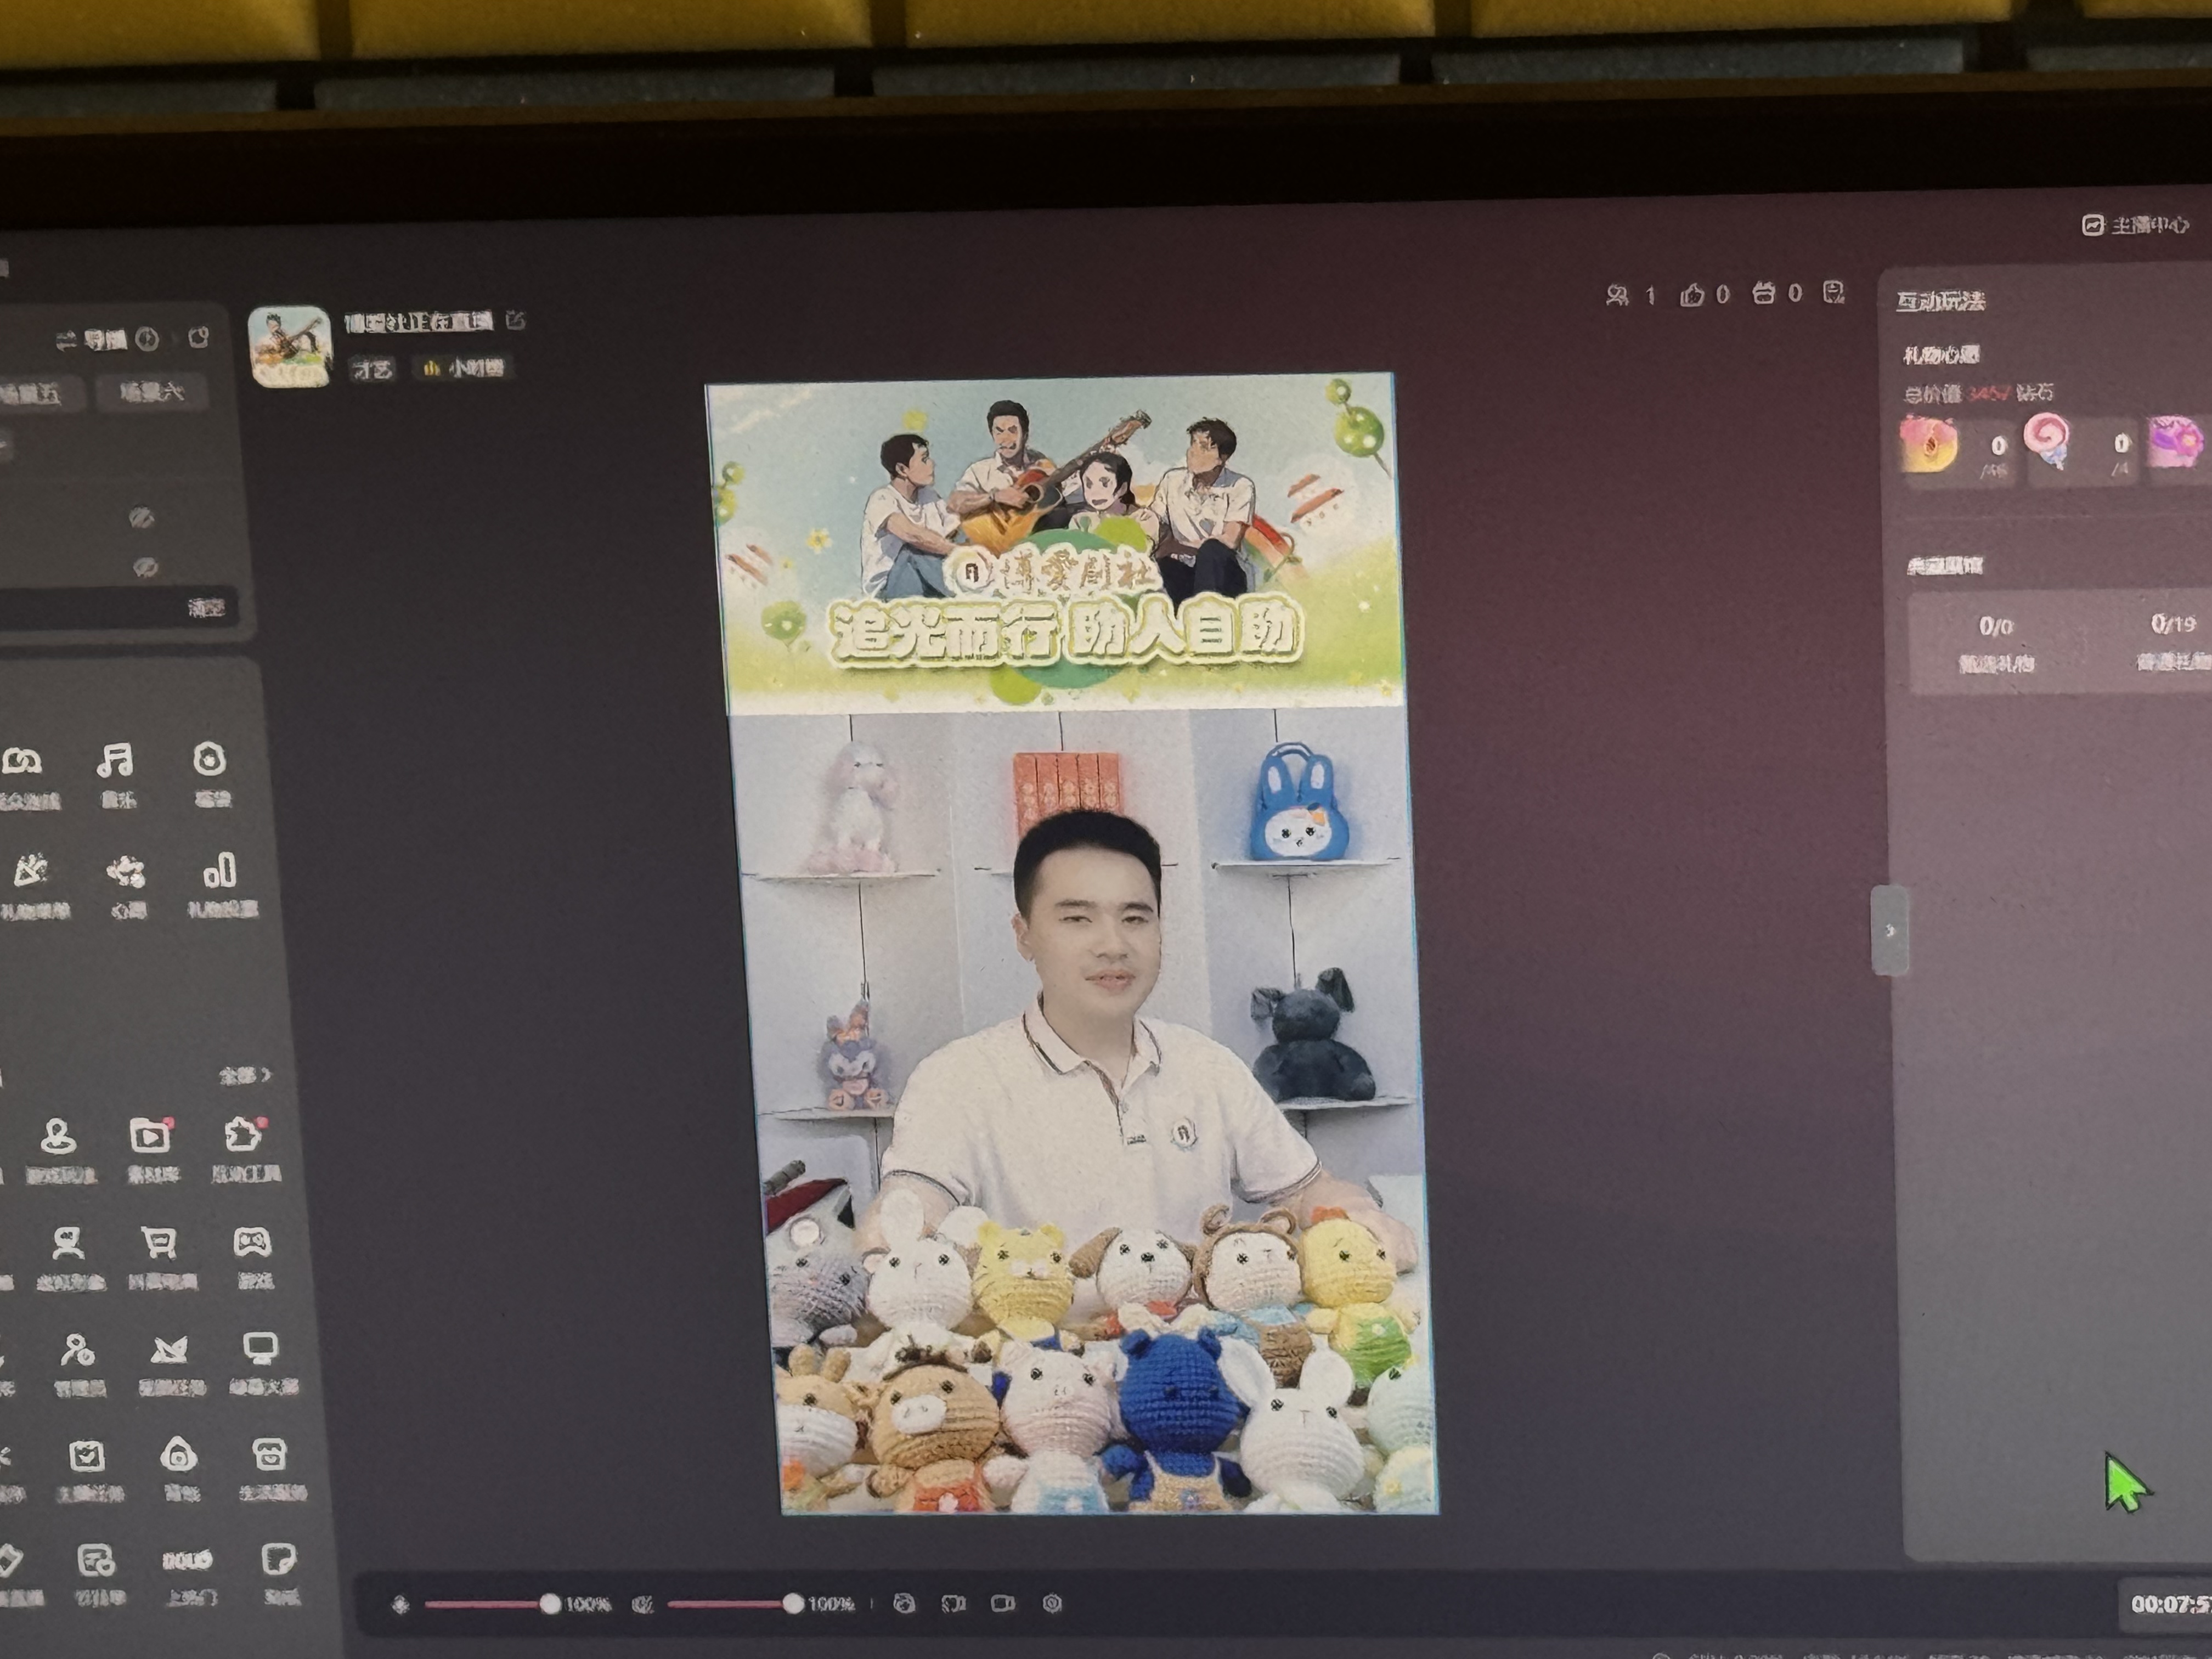
Task: Open the gear settings icon in bottom bar
Action: 1052,1603
